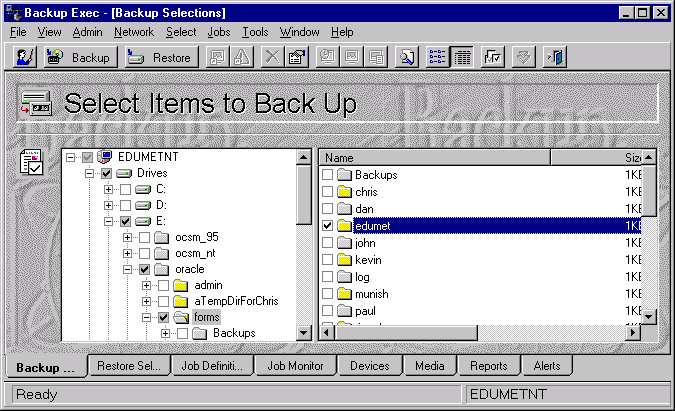Click the dan folder icon

pyautogui.click(x=344, y=209)
